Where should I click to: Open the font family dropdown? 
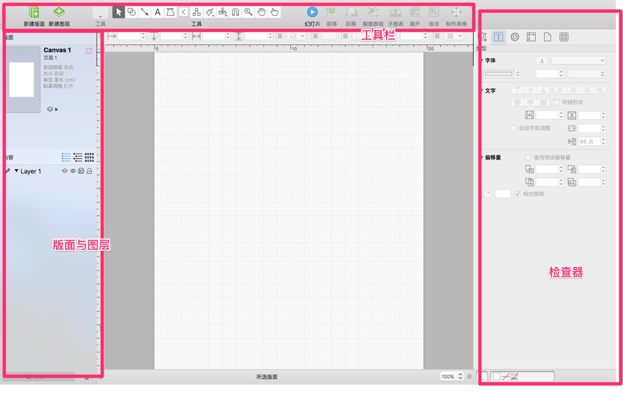pyautogui.click(x=578, y=60)
